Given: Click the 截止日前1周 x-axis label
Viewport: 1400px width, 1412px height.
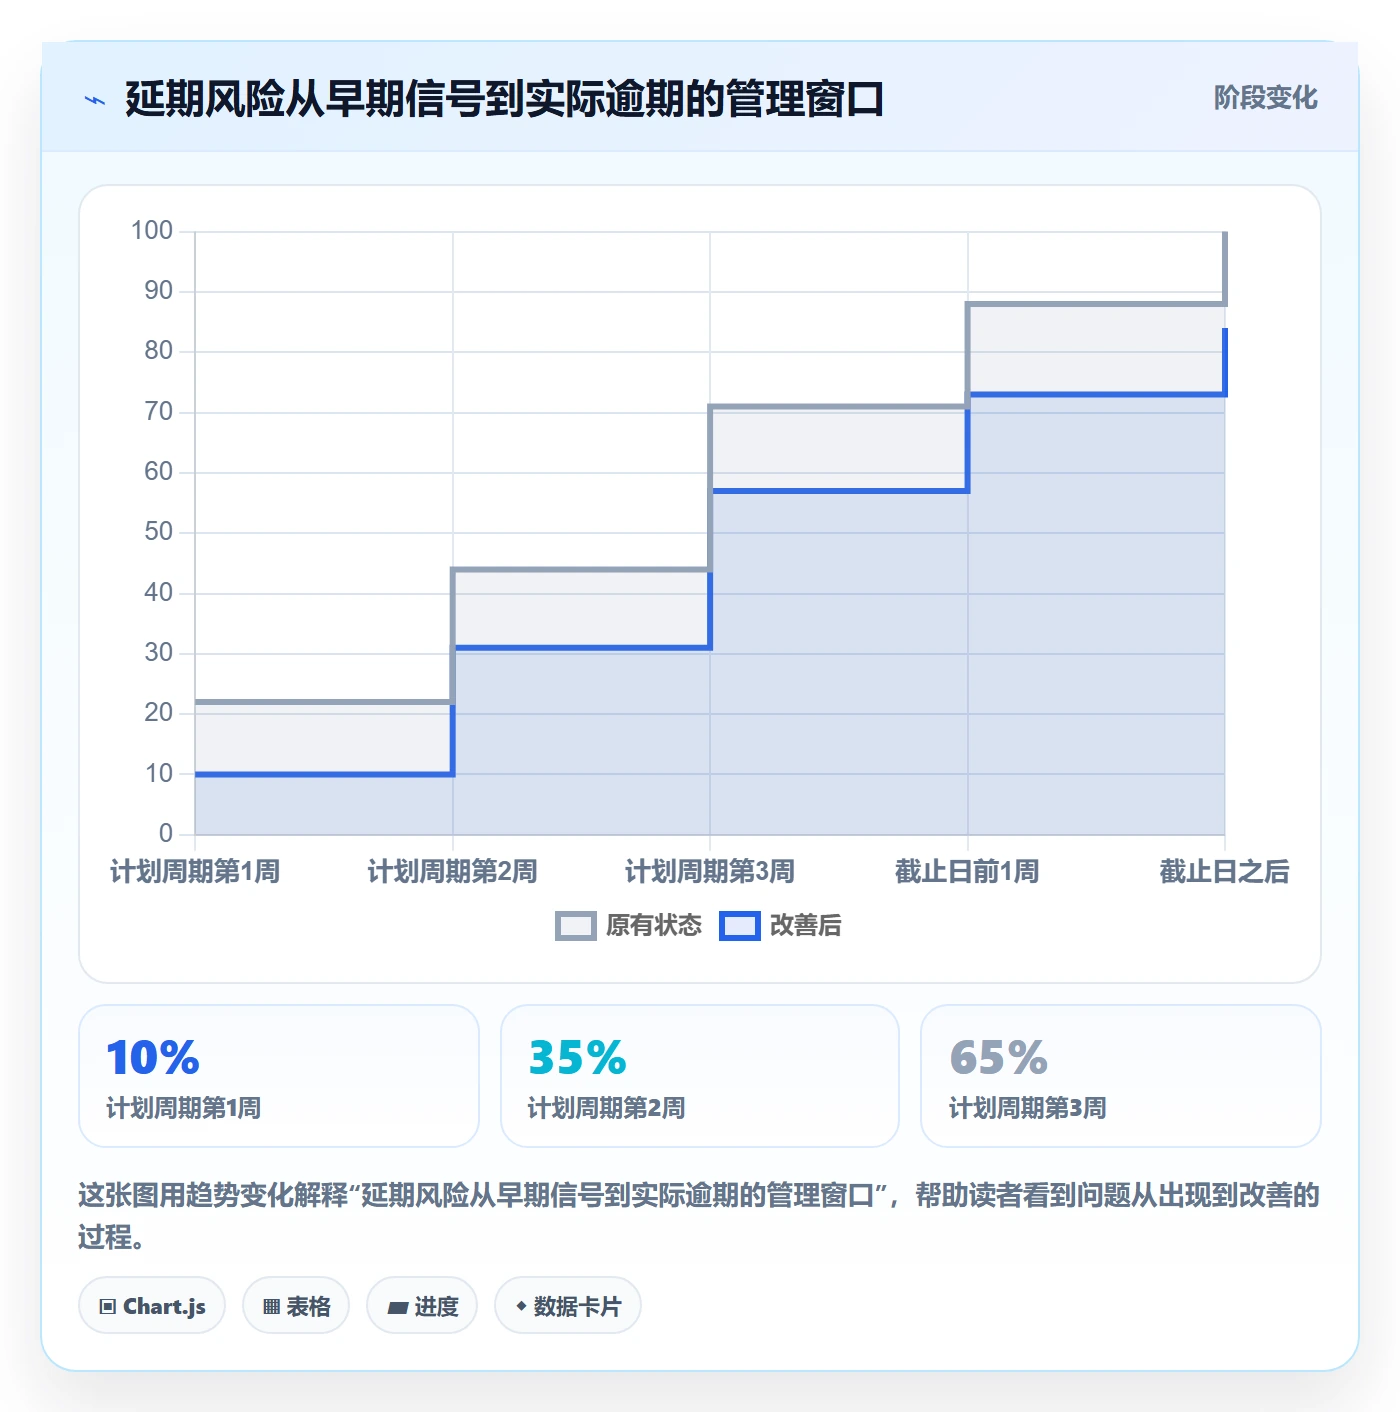Looking at the screenshot, I should [967, 871].
